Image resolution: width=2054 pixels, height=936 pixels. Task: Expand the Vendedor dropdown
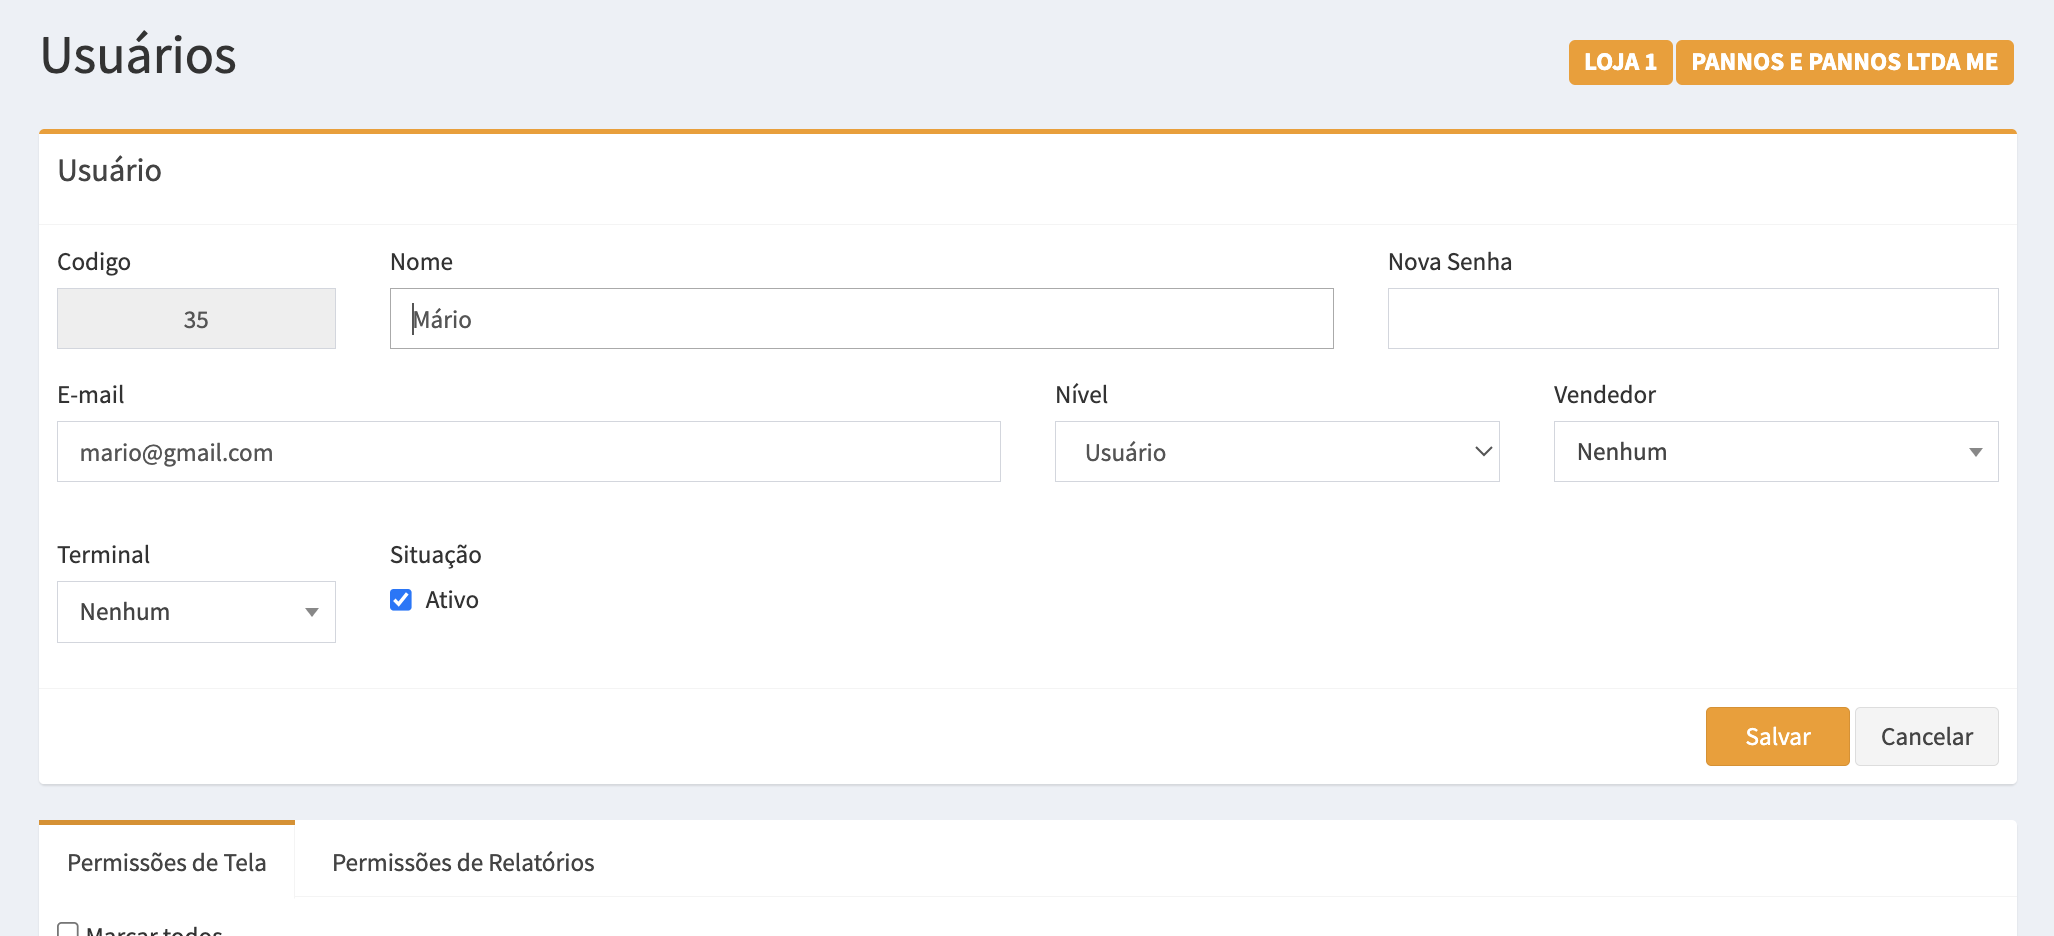[x=1775, y=452]
